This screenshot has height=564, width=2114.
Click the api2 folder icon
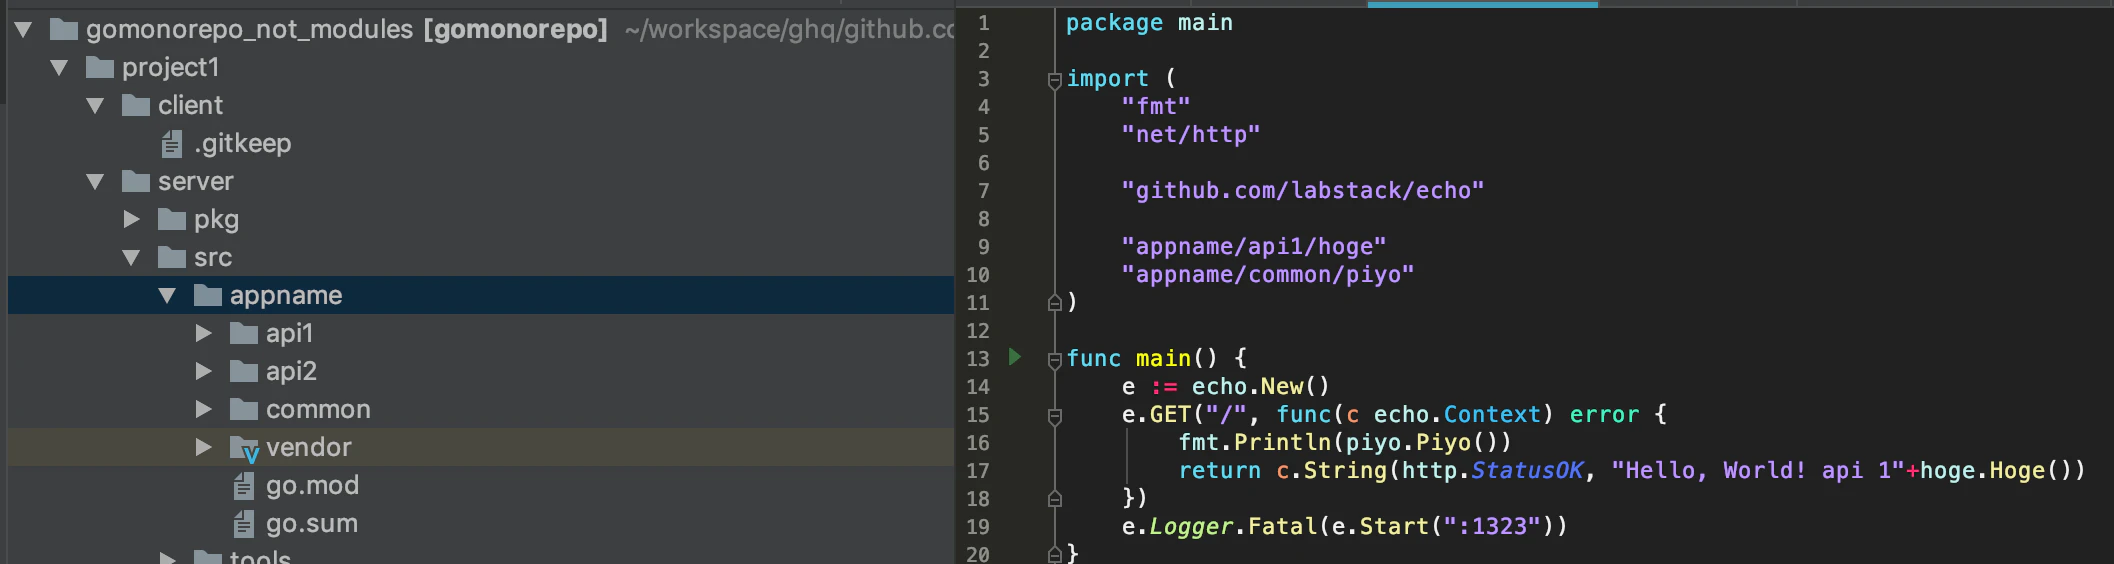tap(244, 372)
